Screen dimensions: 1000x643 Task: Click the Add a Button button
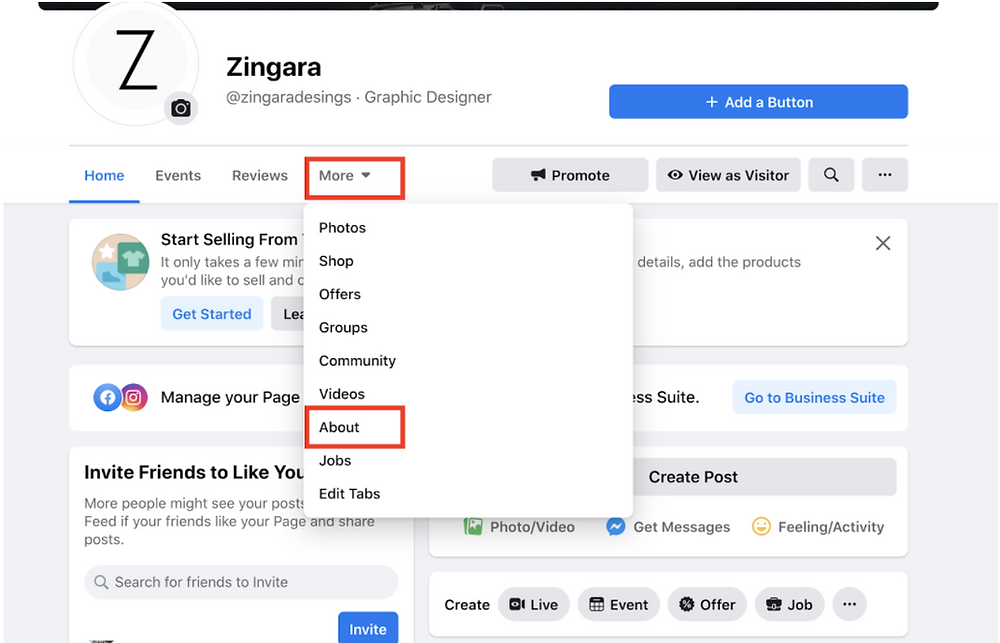click(x=758, y=101)
